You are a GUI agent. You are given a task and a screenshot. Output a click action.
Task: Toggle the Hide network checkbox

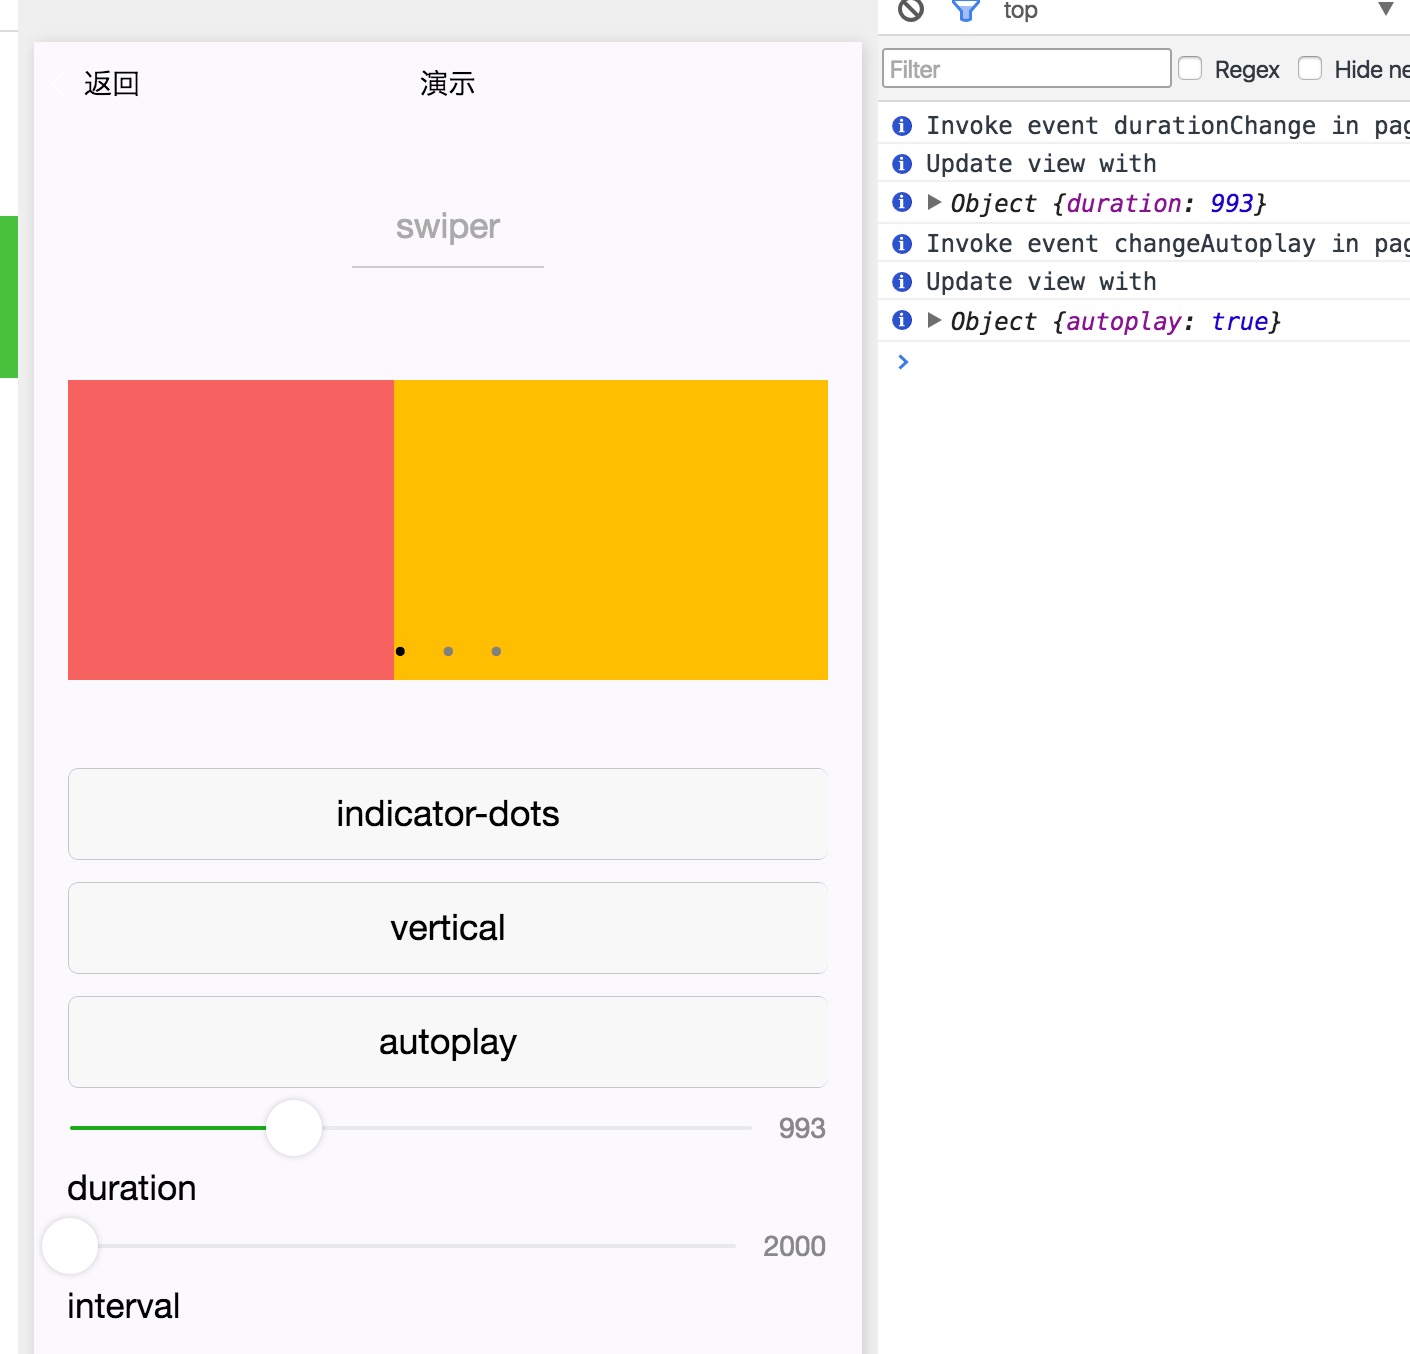pos(1310,68)
